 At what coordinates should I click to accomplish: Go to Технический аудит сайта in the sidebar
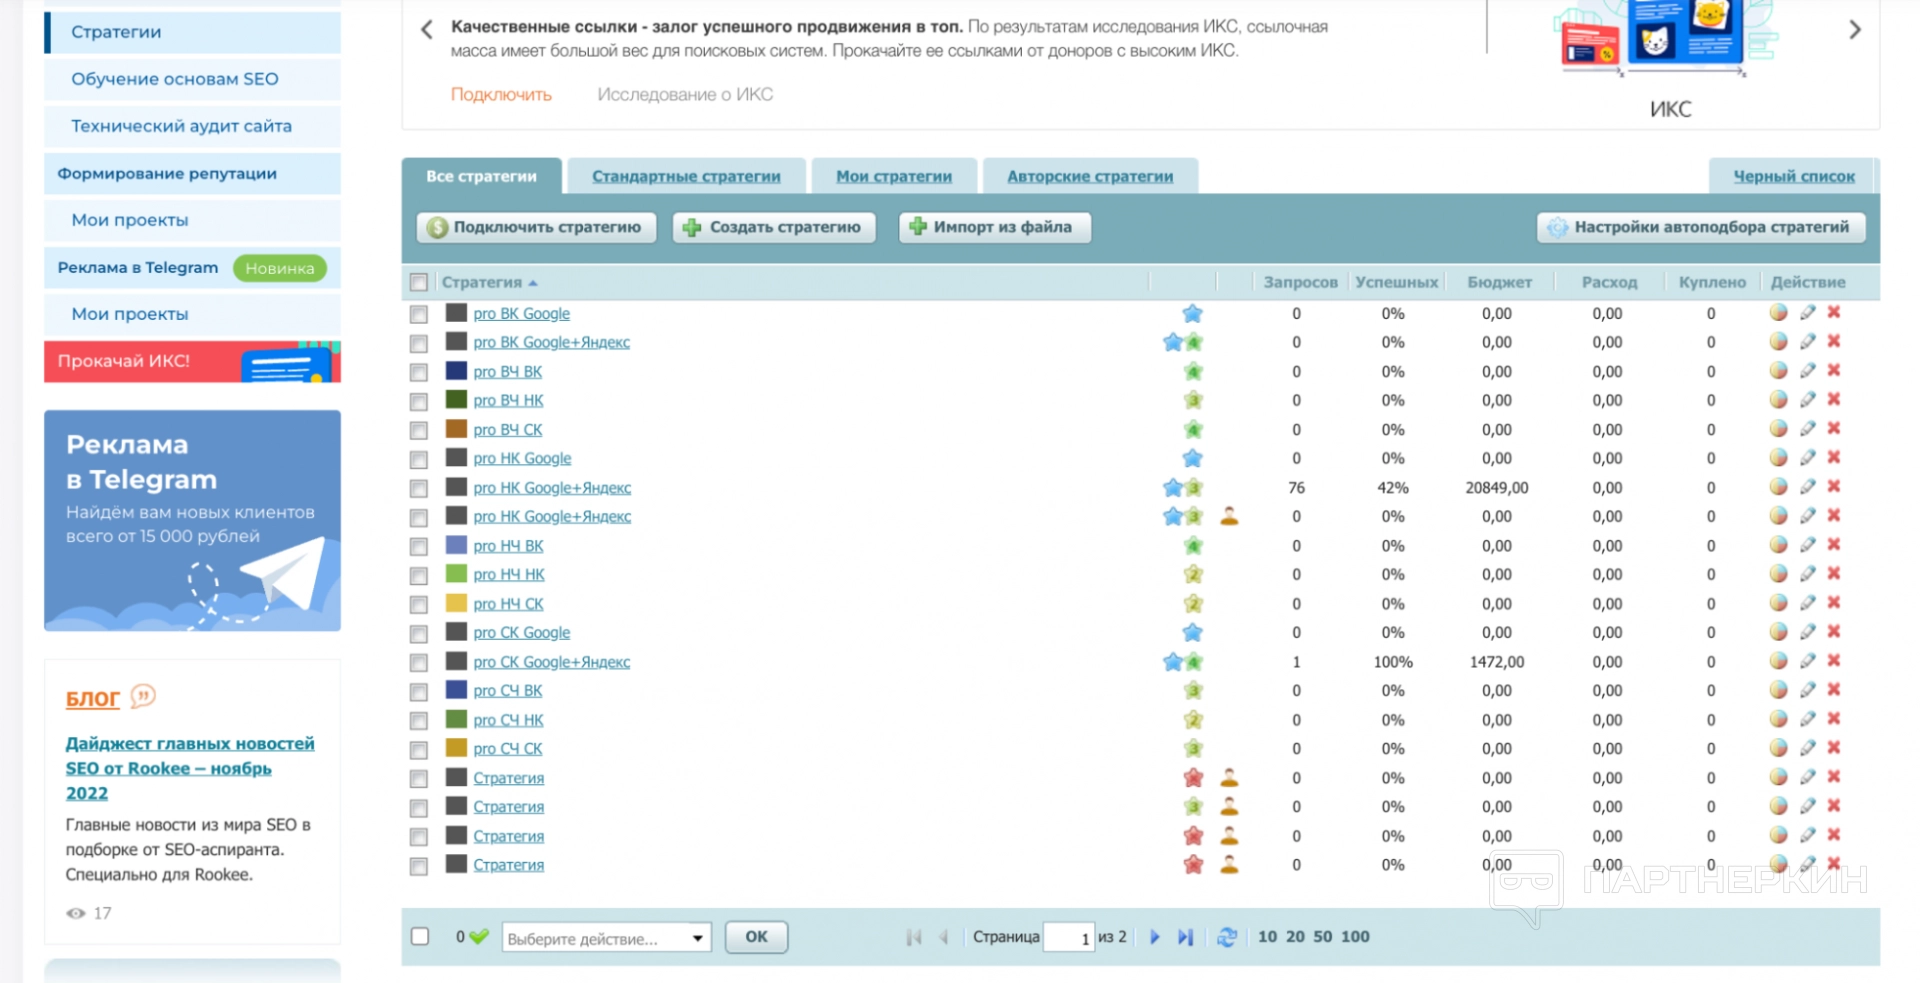192,126
